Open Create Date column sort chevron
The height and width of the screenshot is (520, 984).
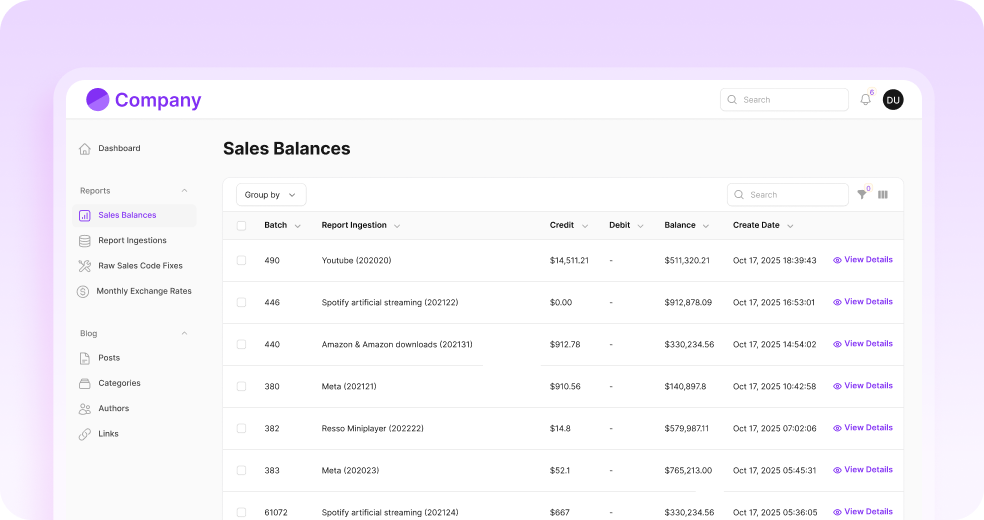click(x=790, y=226)
